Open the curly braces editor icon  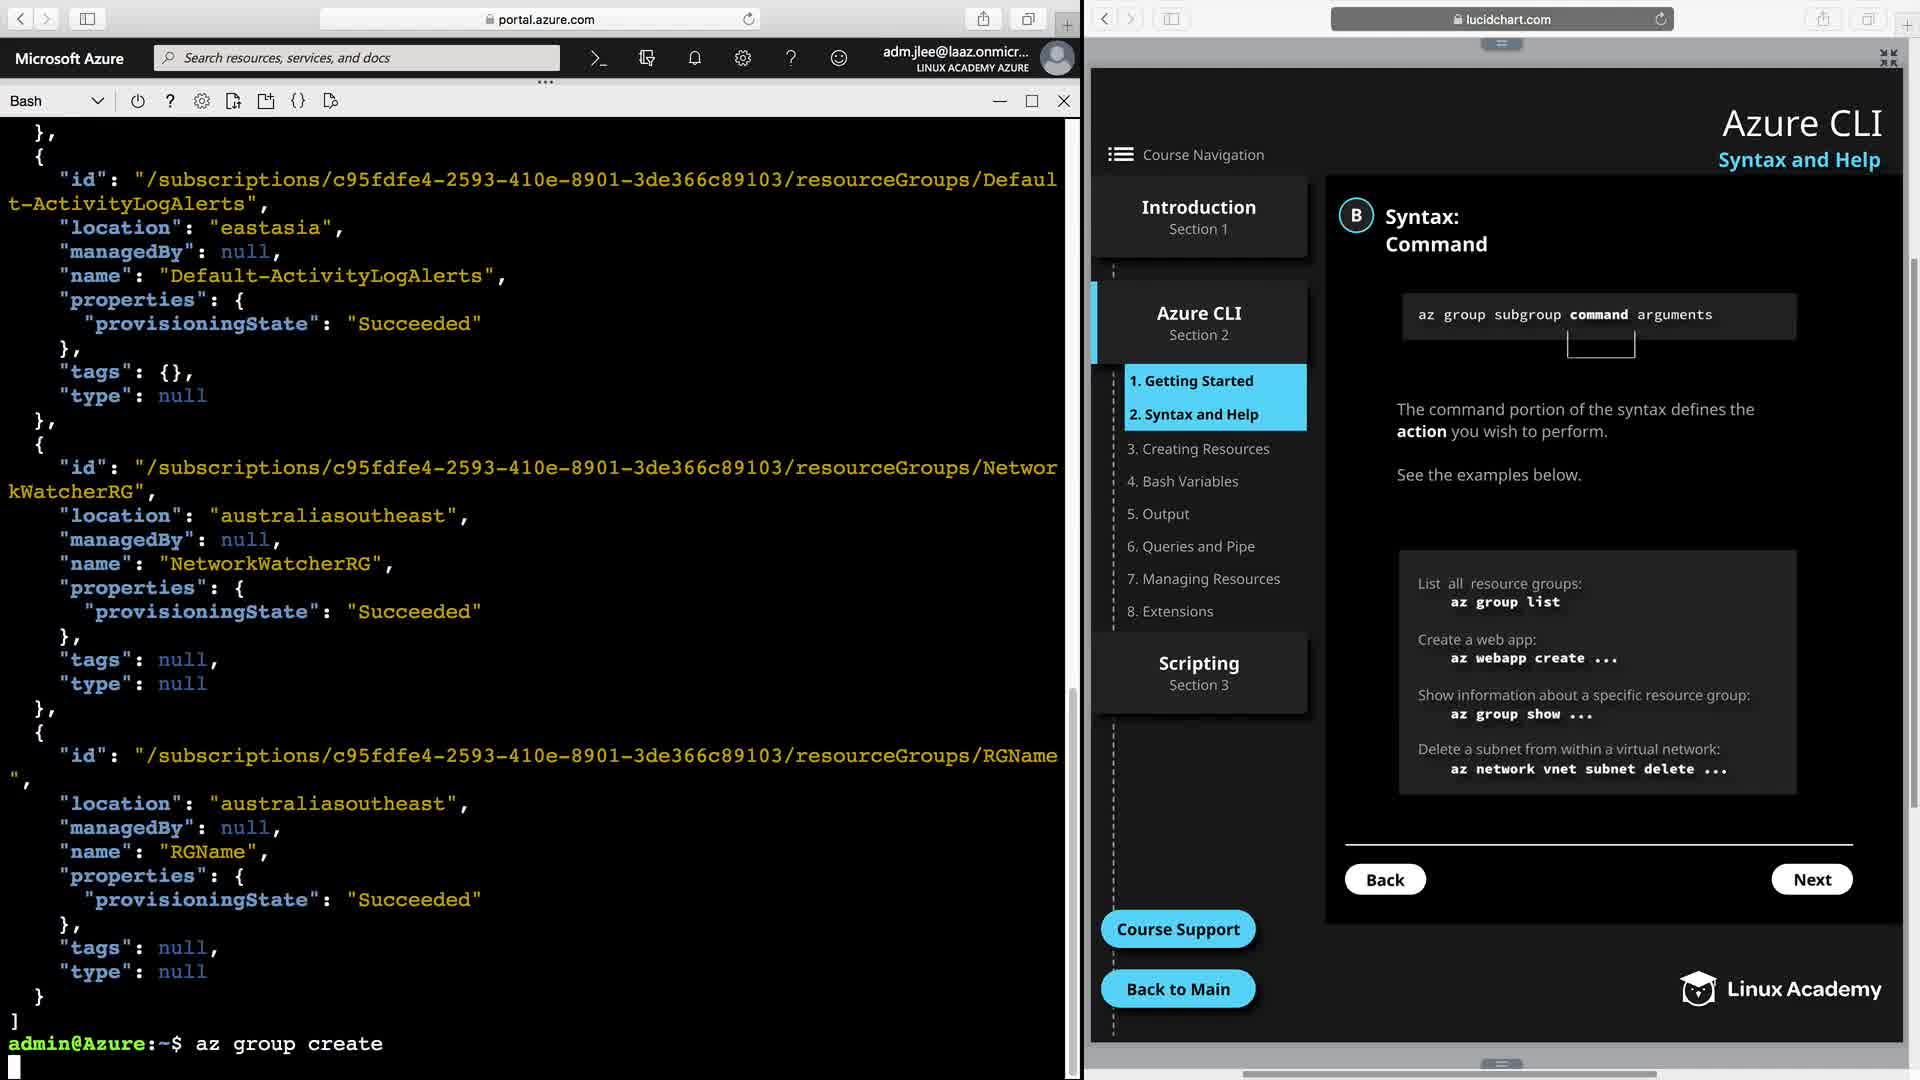(x=298, y=101)
